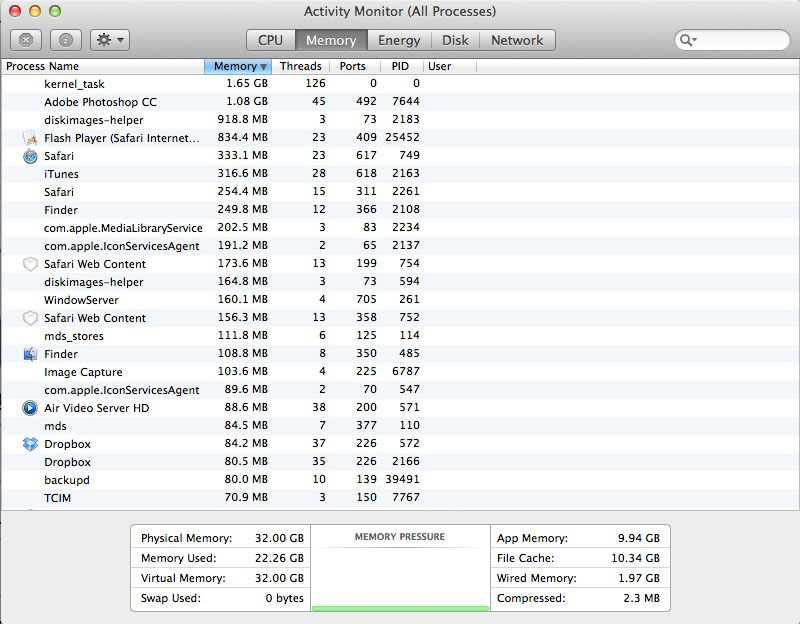Viewport: 800px width, 624px height.
Task: Select the mds process row
Action: [x=400, y=426]
